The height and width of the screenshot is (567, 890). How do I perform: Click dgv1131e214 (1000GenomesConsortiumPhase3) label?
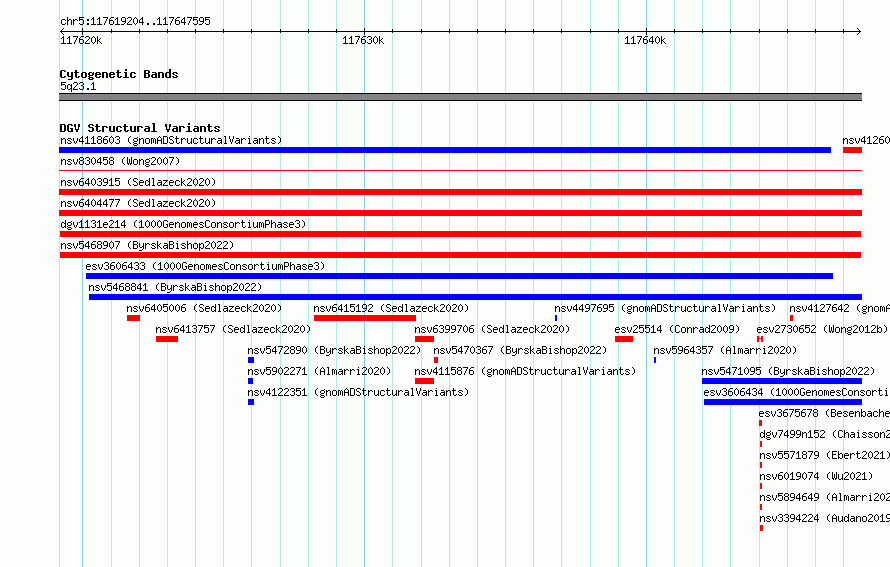tap(183, 224)
